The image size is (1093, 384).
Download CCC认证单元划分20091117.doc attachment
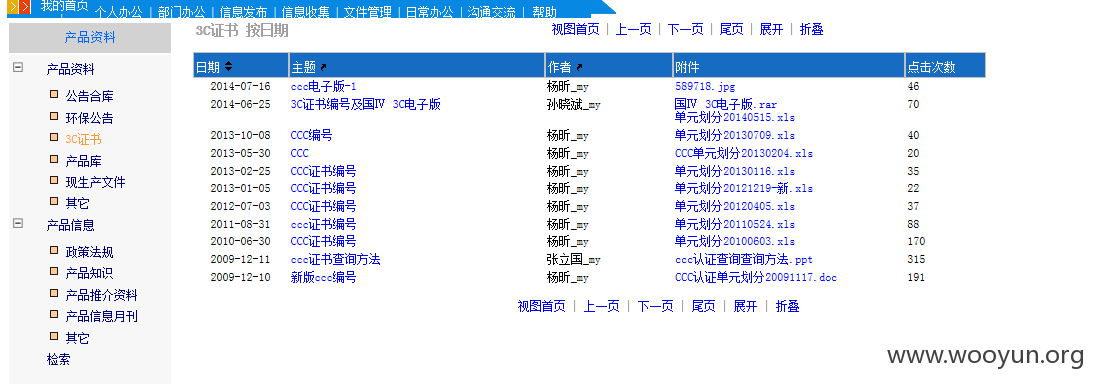click(756, 277)
